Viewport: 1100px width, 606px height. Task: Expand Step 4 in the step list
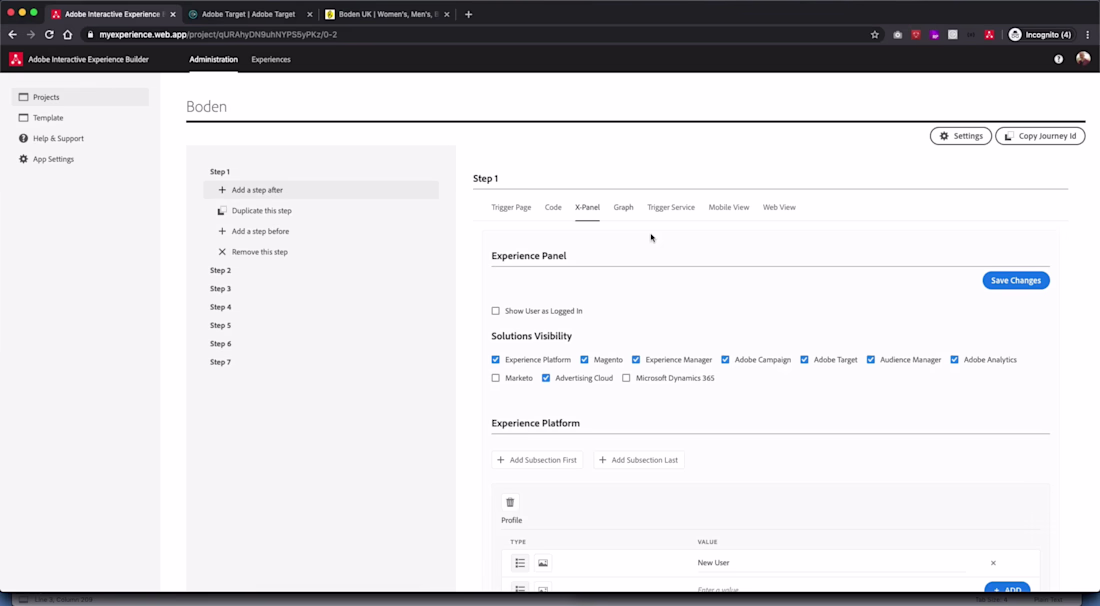(x=220, y=307)
